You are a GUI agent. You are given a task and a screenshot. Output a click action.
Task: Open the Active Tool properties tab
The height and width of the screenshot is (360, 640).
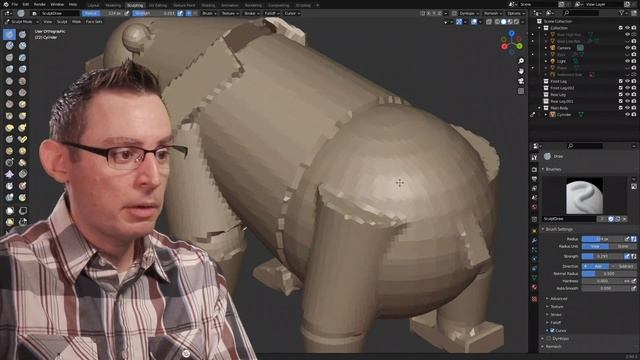[534, 158]
